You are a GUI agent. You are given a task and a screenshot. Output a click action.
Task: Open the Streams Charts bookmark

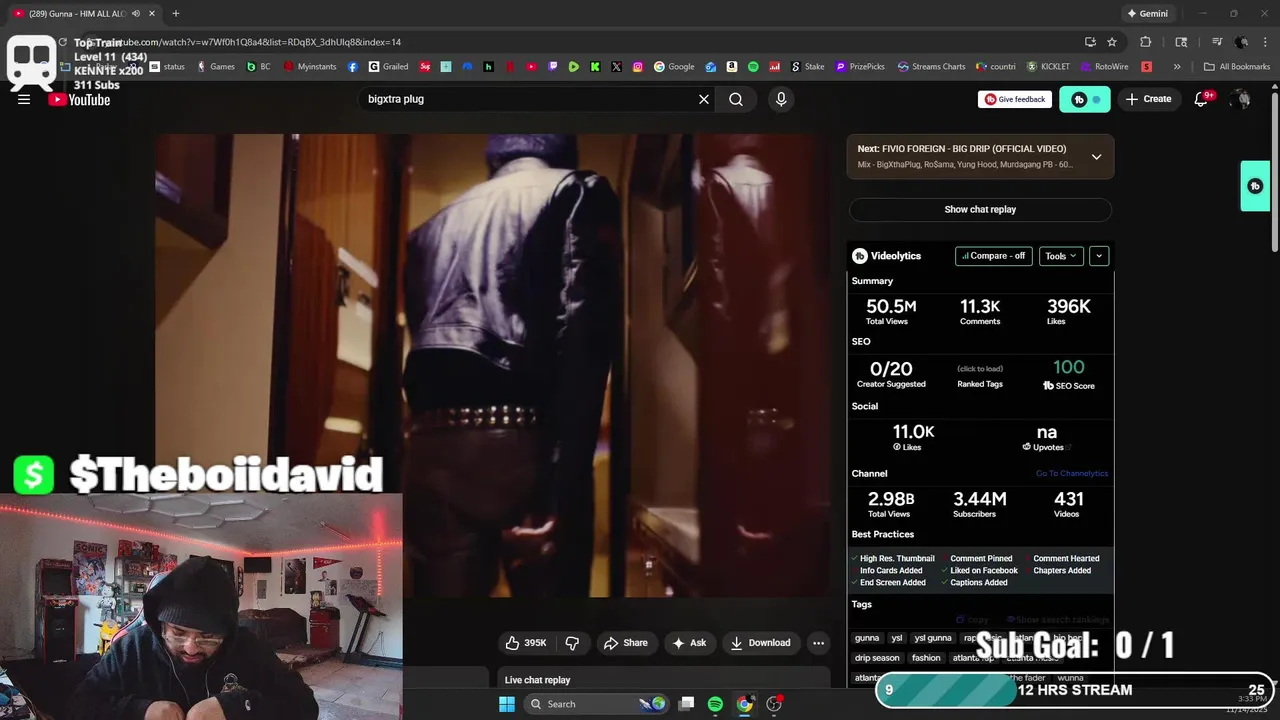(932, 67)
